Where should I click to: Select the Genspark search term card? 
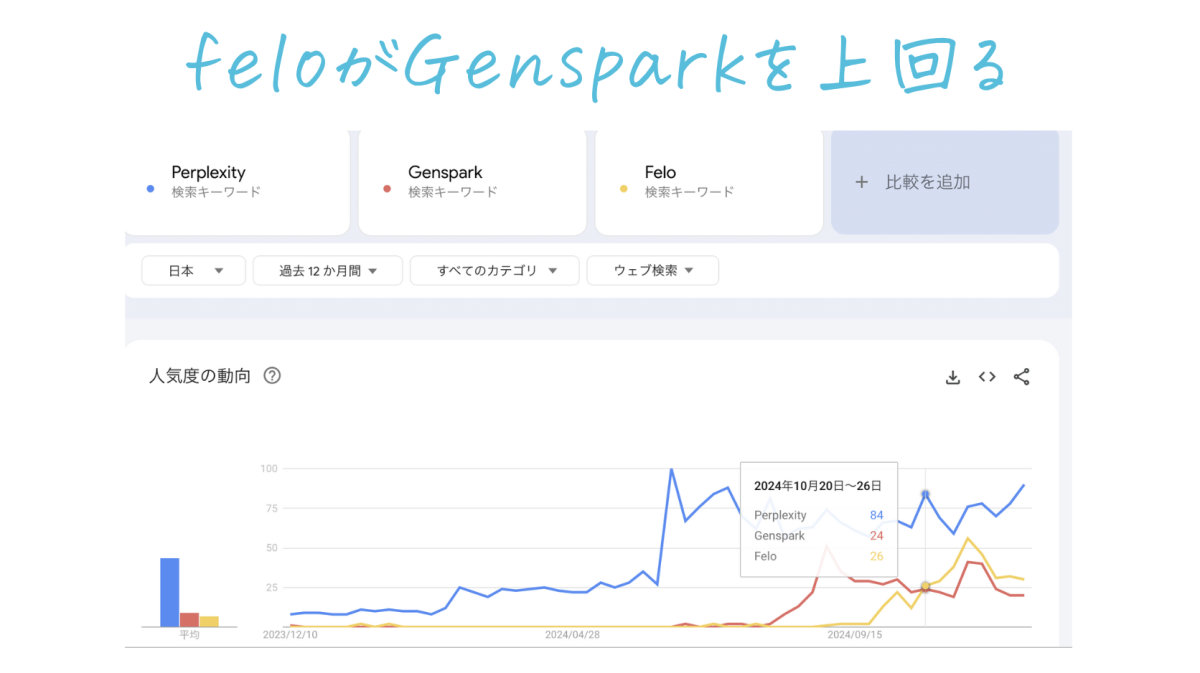pyautogui.click(x=472, y=181)
